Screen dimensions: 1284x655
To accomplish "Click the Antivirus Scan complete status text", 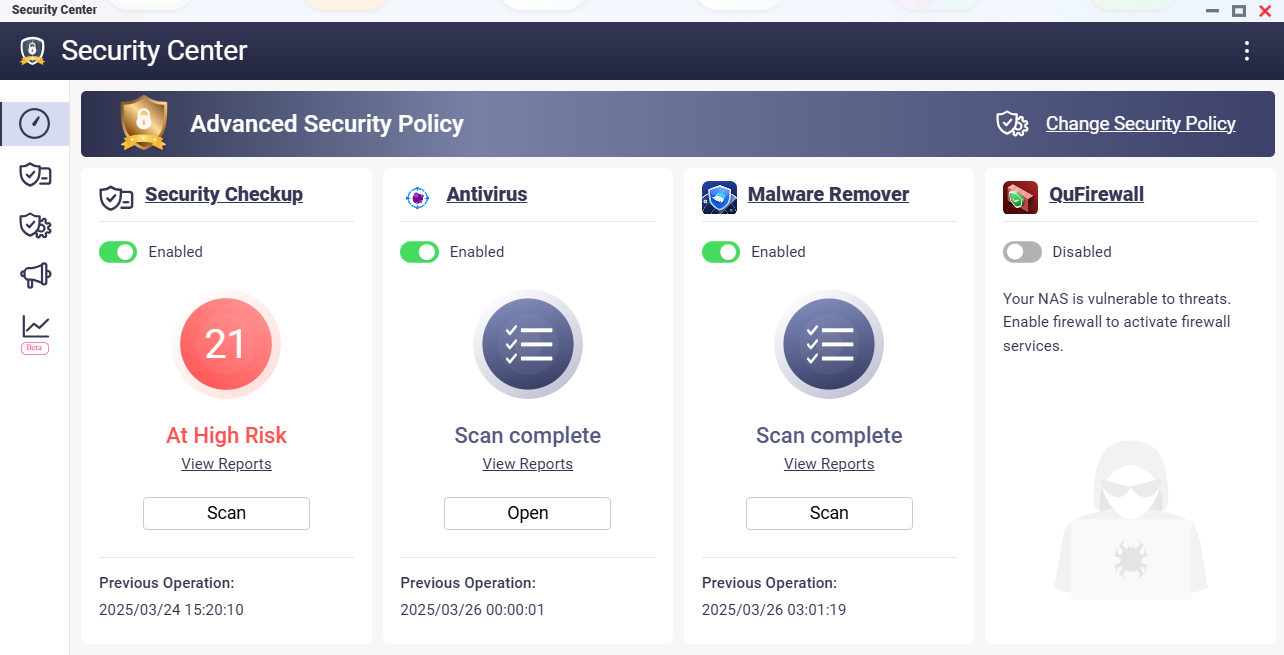I will 527,435.
